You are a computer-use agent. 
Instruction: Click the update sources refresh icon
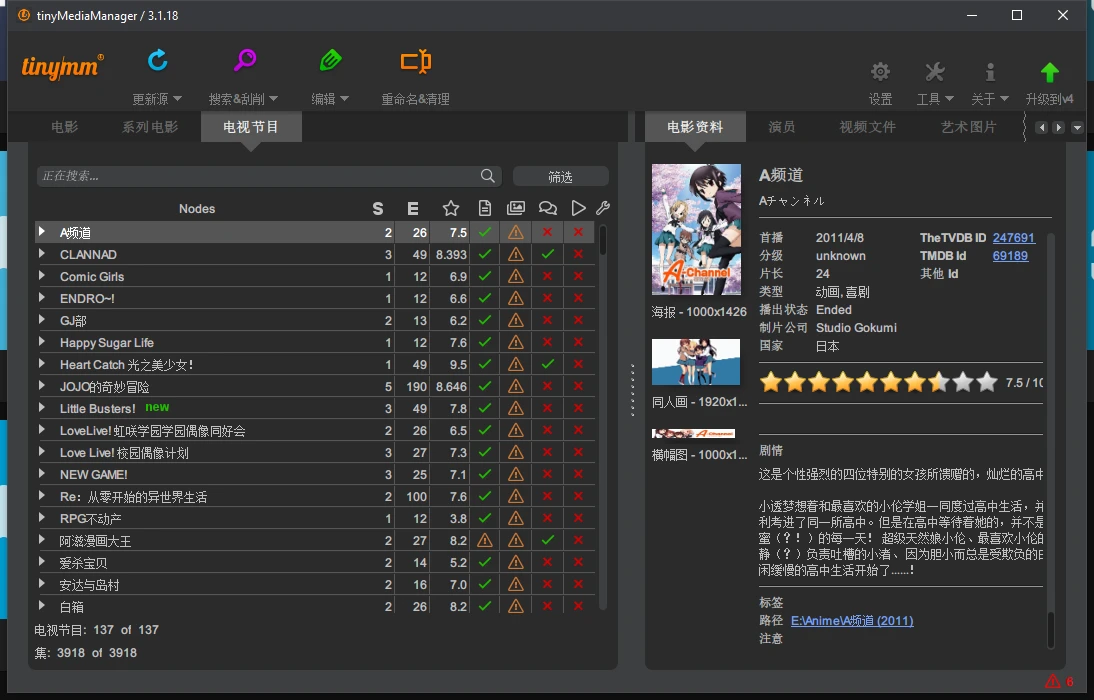pyautogui.click(x=157, y=61)
